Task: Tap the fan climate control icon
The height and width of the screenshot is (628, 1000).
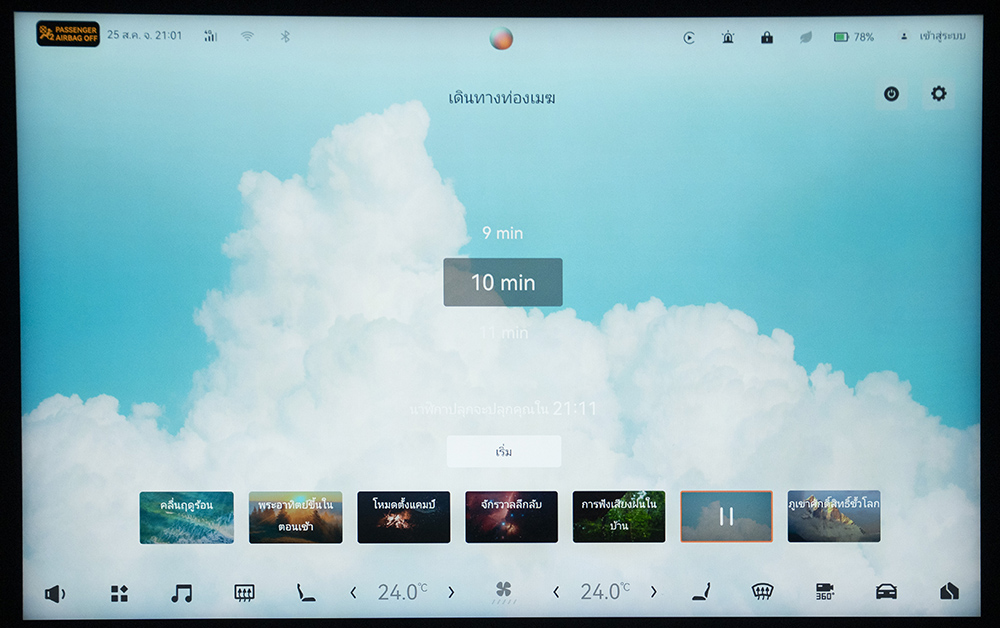Action: click(504, 592)
